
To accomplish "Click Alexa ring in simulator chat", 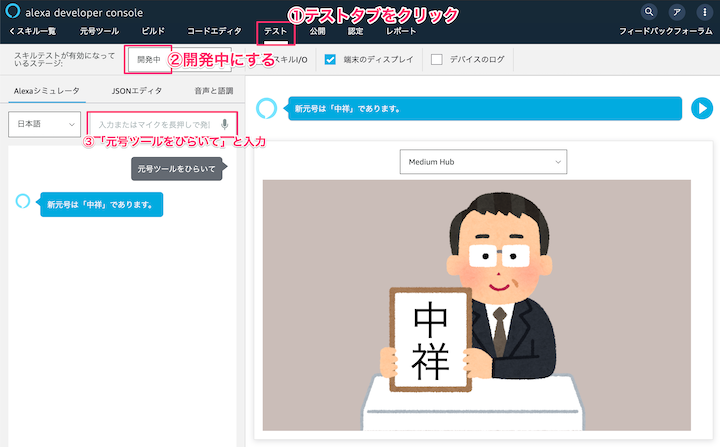I will [x=23, y=201].
